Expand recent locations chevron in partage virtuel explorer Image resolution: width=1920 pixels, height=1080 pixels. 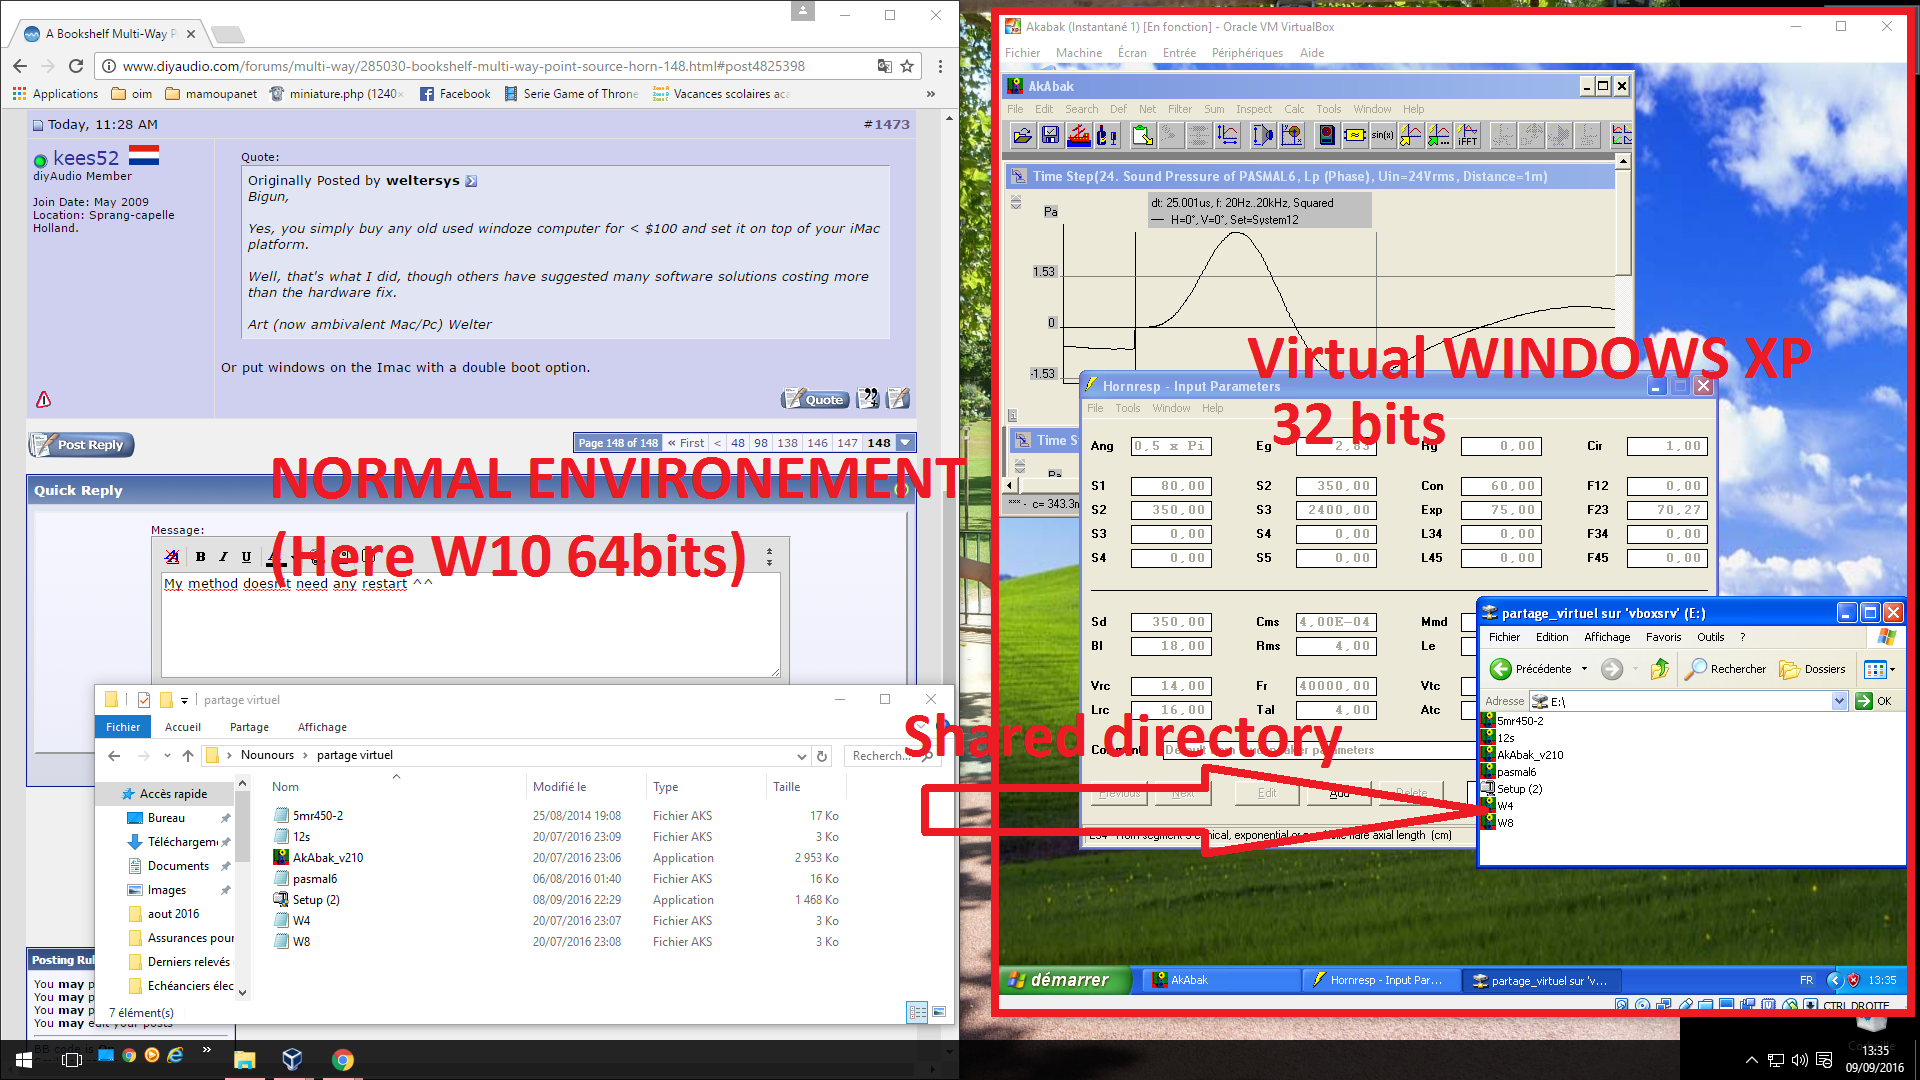click(x=167, y=756)
